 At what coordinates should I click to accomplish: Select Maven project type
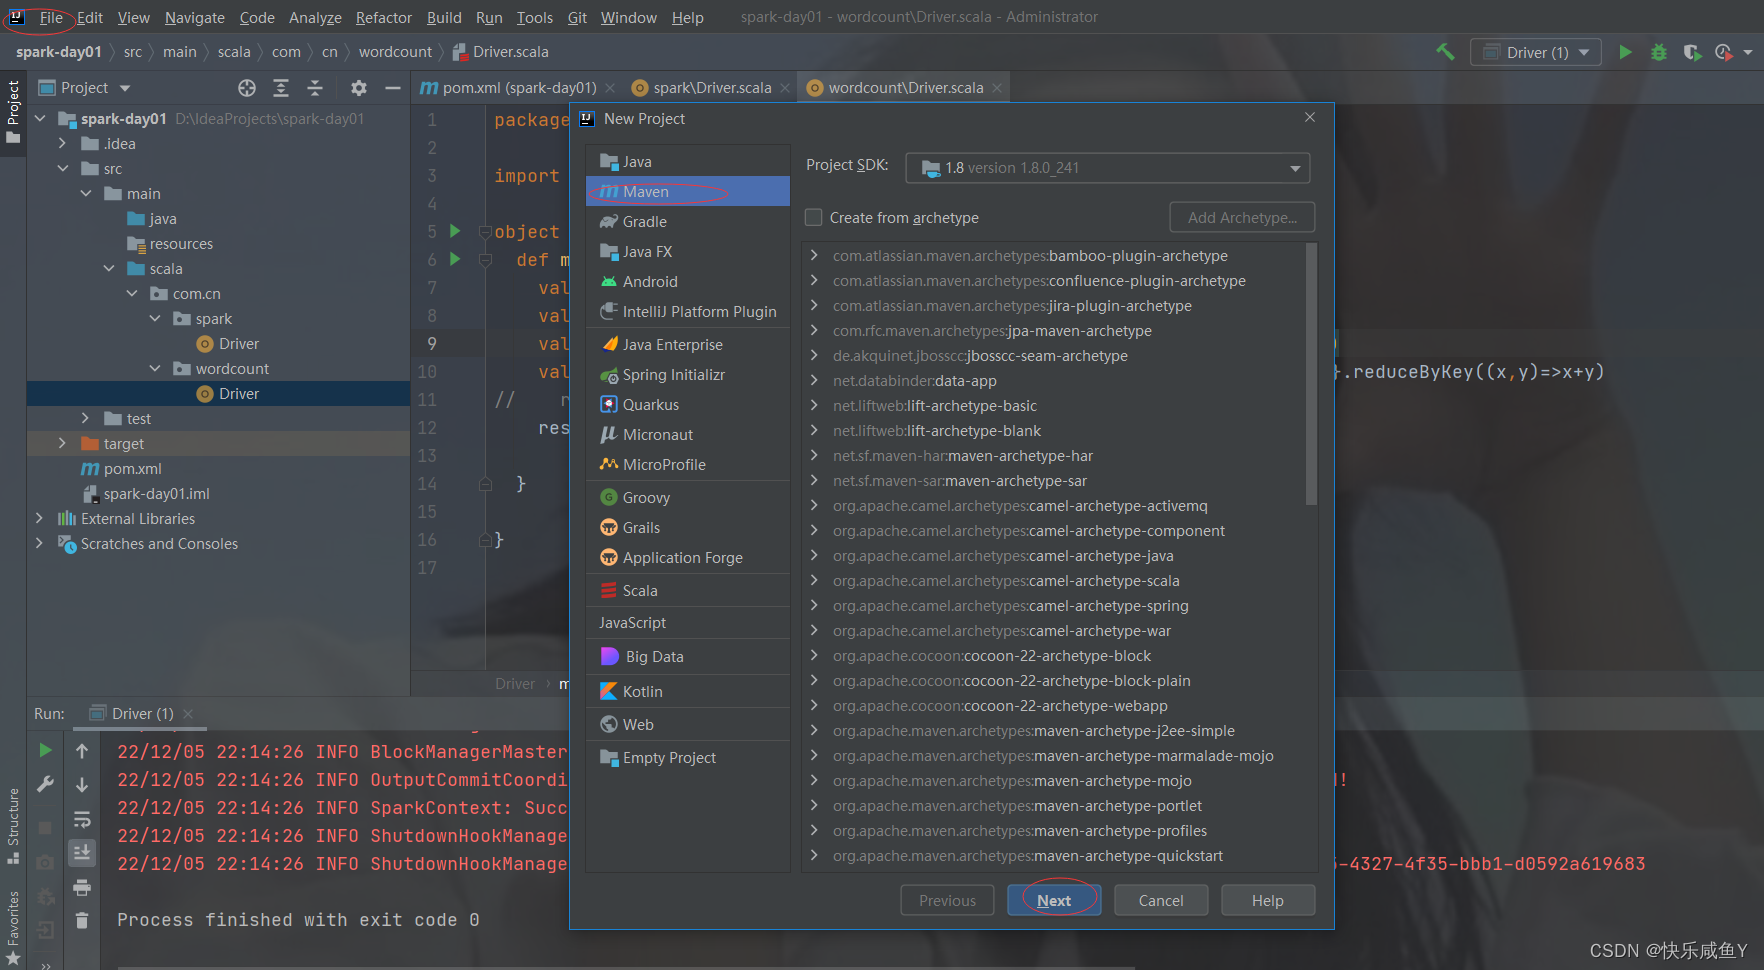pos(688,192)
